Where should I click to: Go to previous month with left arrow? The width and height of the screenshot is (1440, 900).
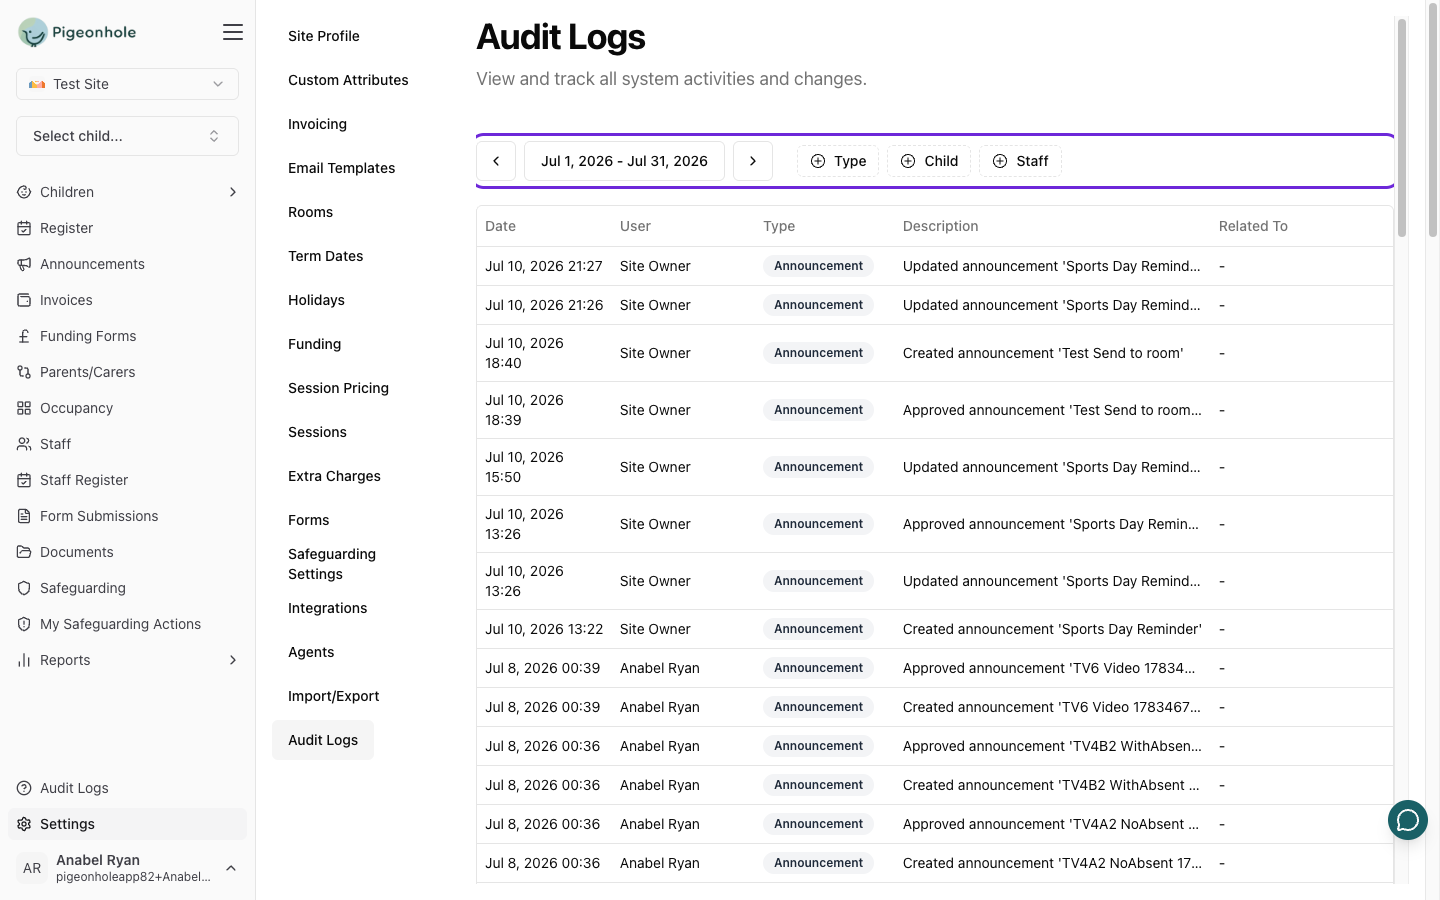point(496,161)
